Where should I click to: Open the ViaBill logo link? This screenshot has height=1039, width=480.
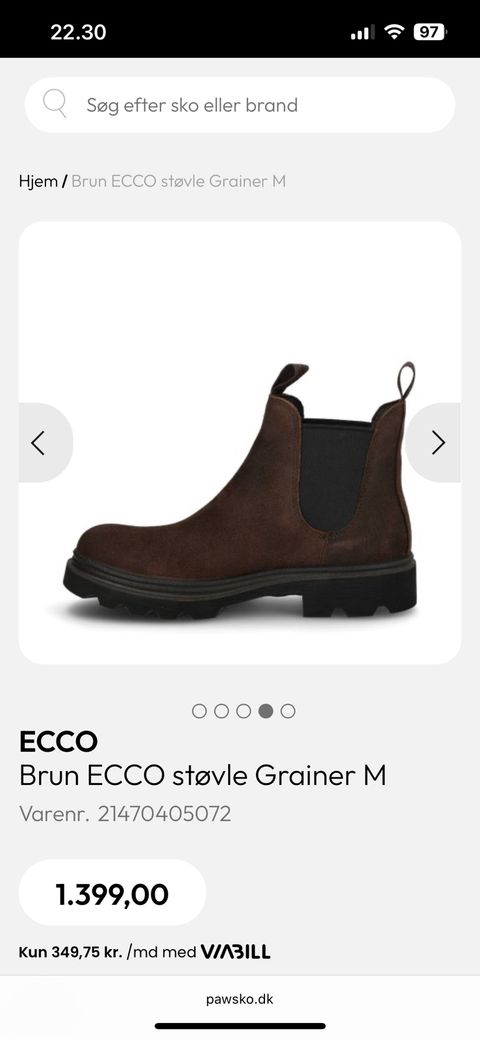click(235, 952)
